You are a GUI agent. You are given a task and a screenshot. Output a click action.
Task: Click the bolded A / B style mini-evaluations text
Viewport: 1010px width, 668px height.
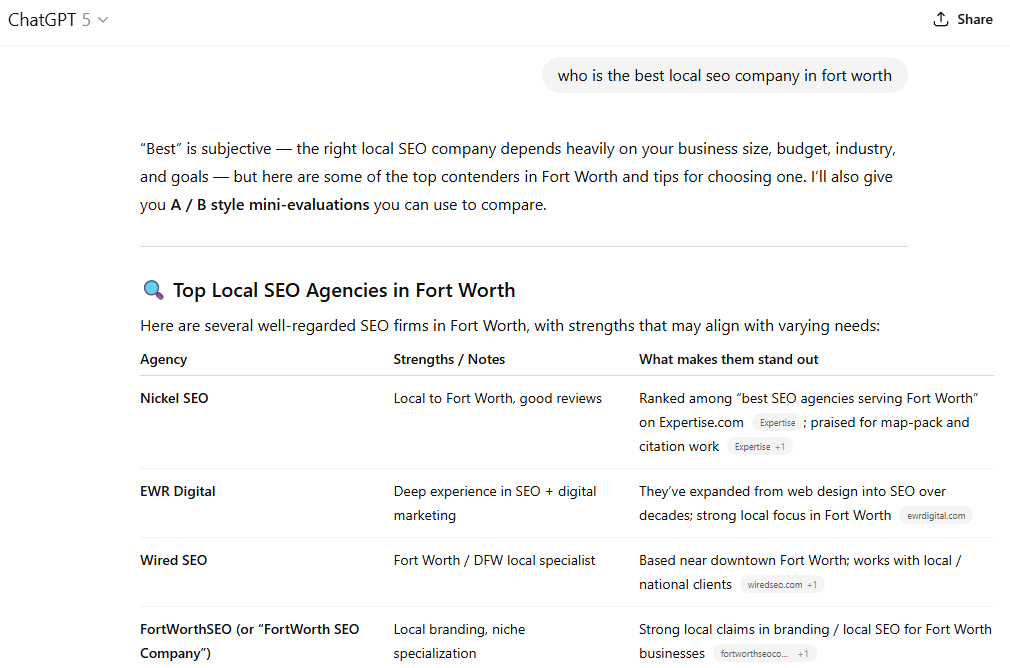270,204
